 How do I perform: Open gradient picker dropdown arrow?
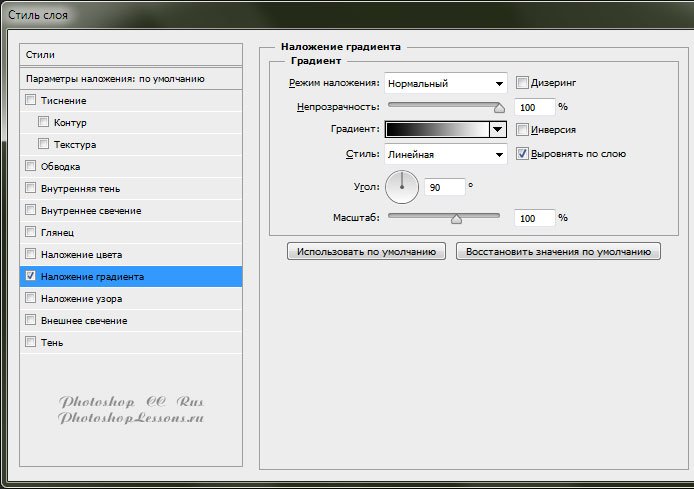coord(496,129)
